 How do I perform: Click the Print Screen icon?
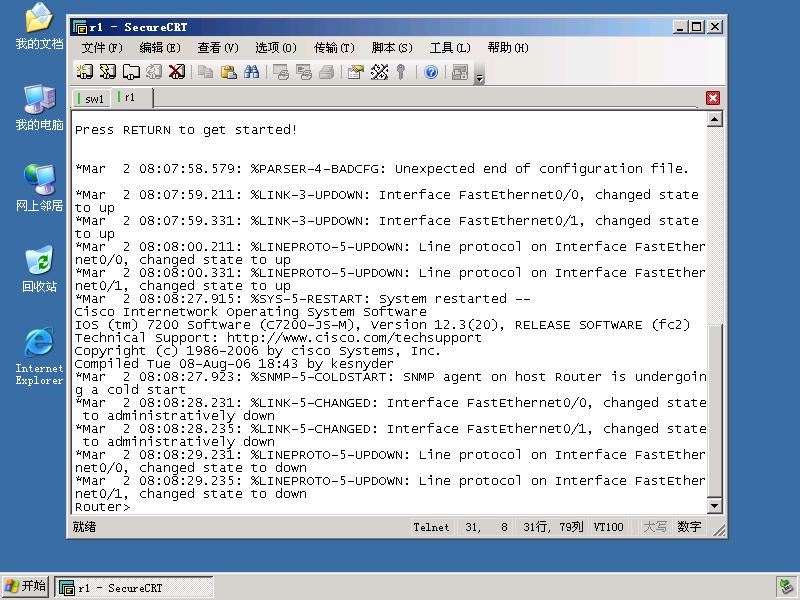(x=281, y=72)
